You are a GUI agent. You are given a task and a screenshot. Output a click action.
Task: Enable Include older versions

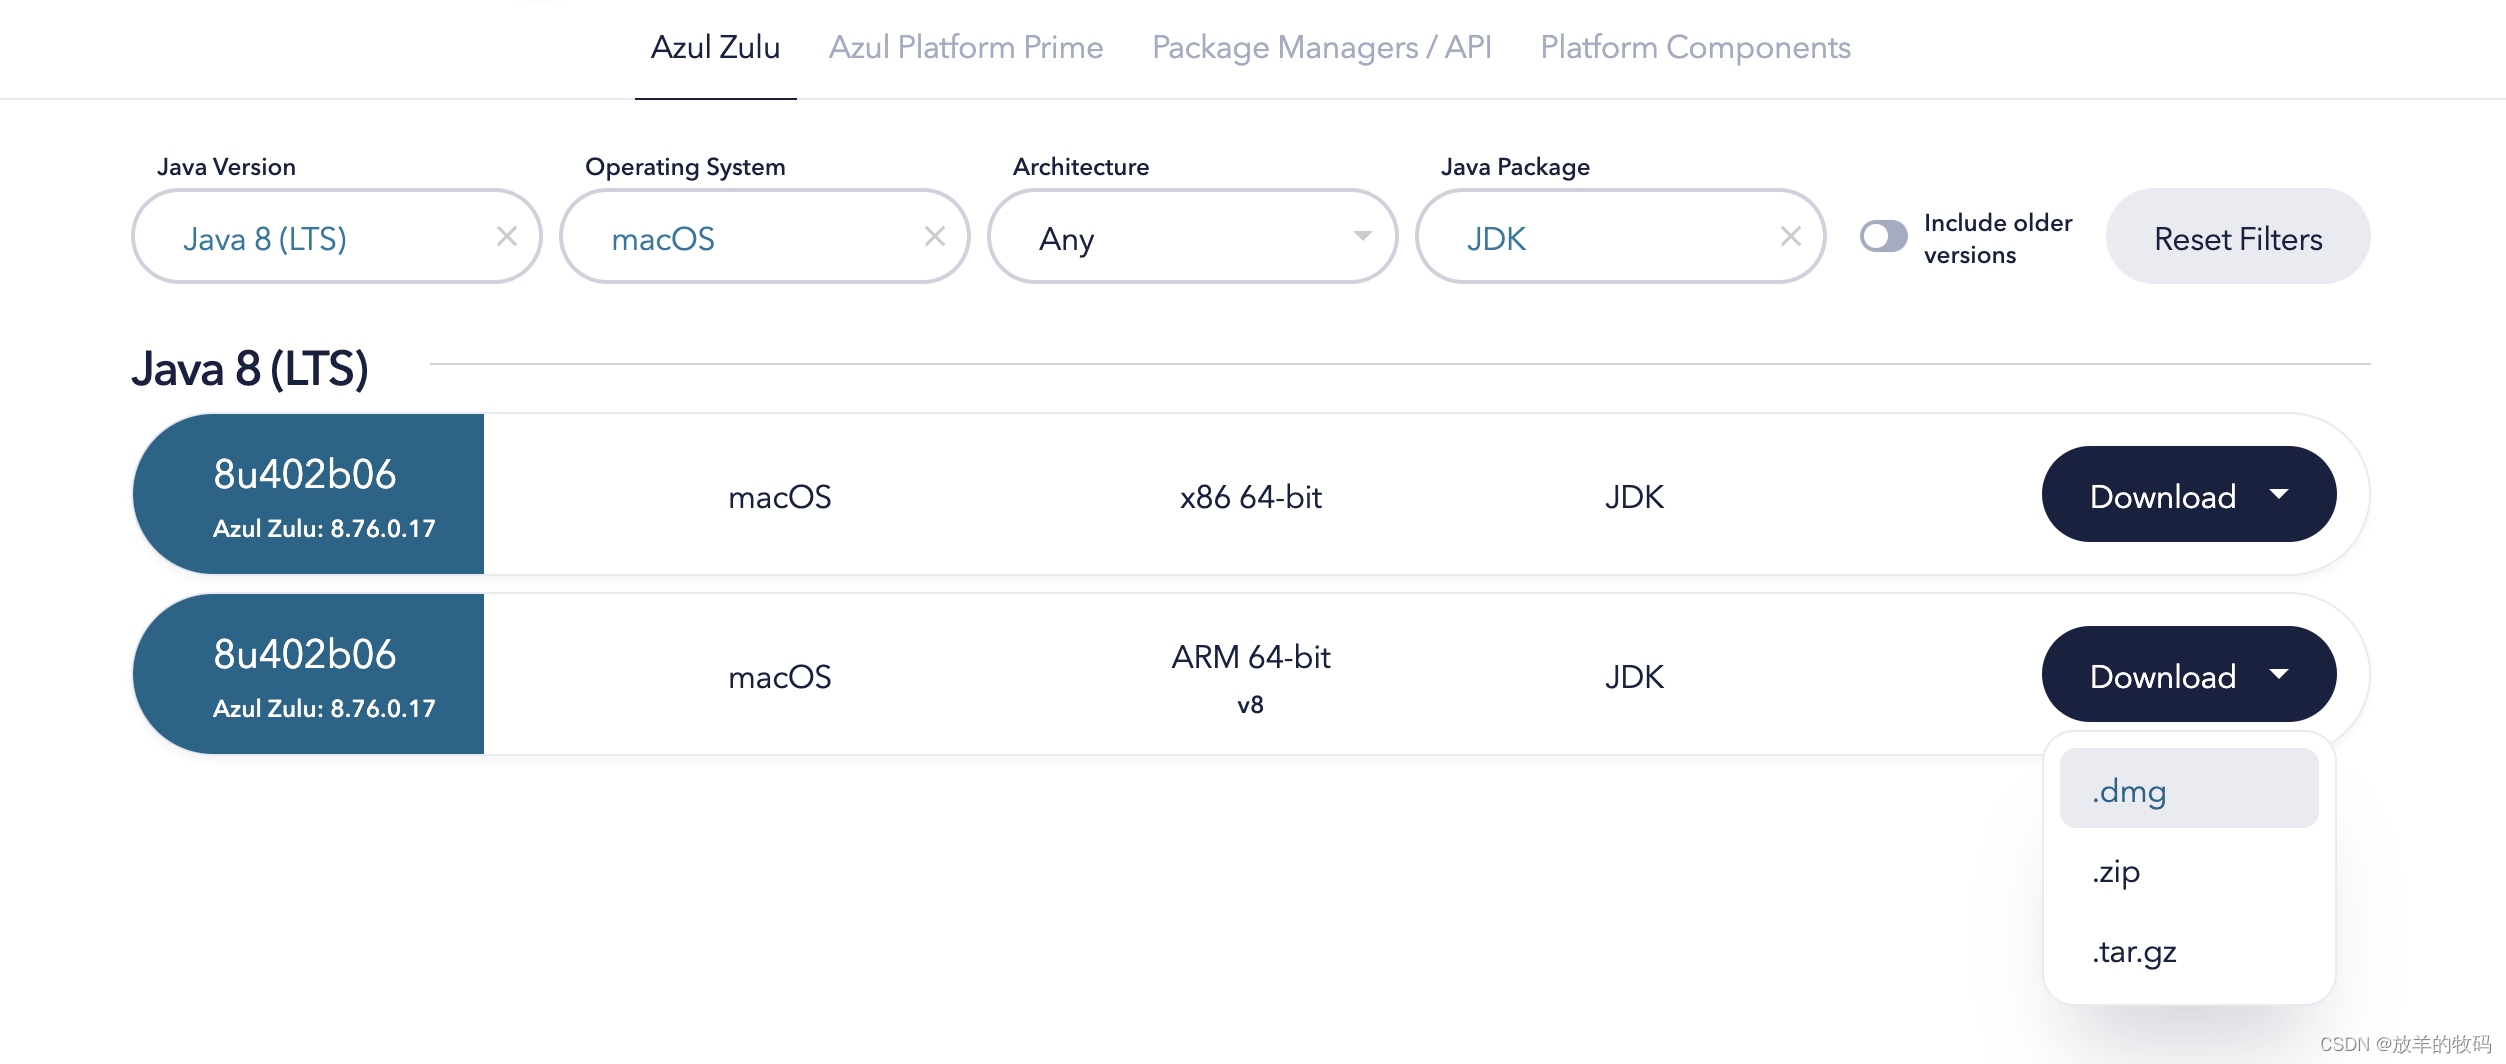coord(1884,236)
